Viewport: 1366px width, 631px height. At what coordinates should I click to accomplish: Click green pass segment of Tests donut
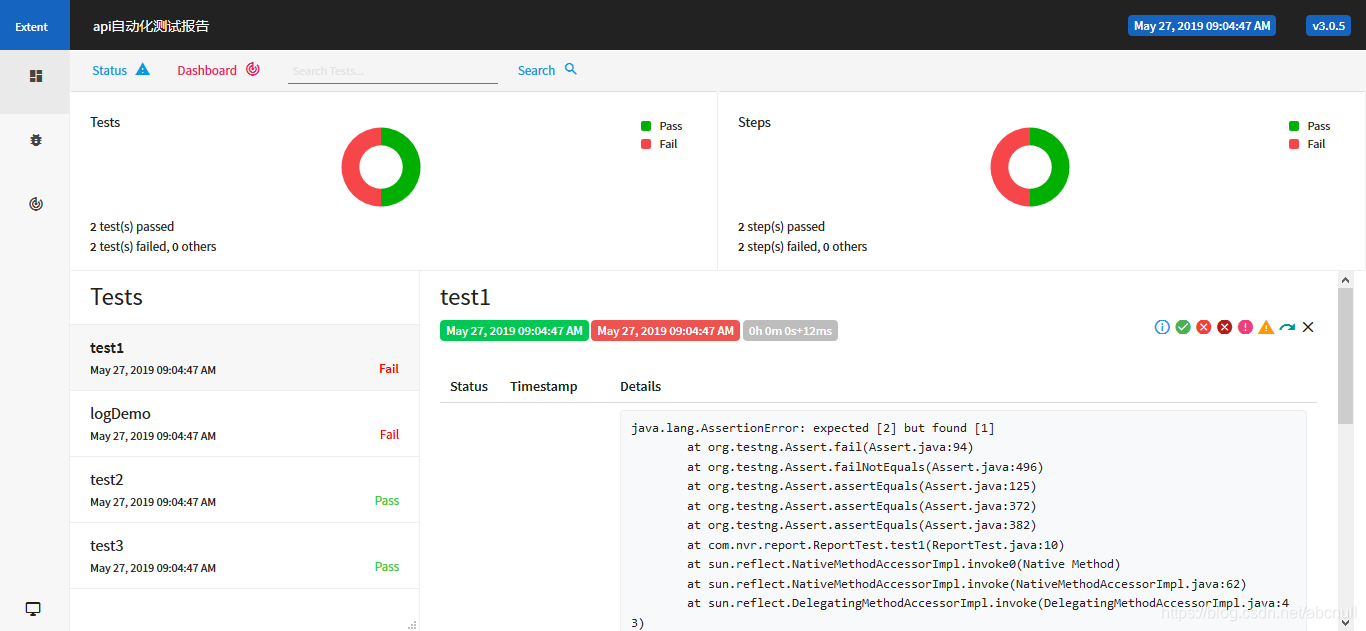410,167
